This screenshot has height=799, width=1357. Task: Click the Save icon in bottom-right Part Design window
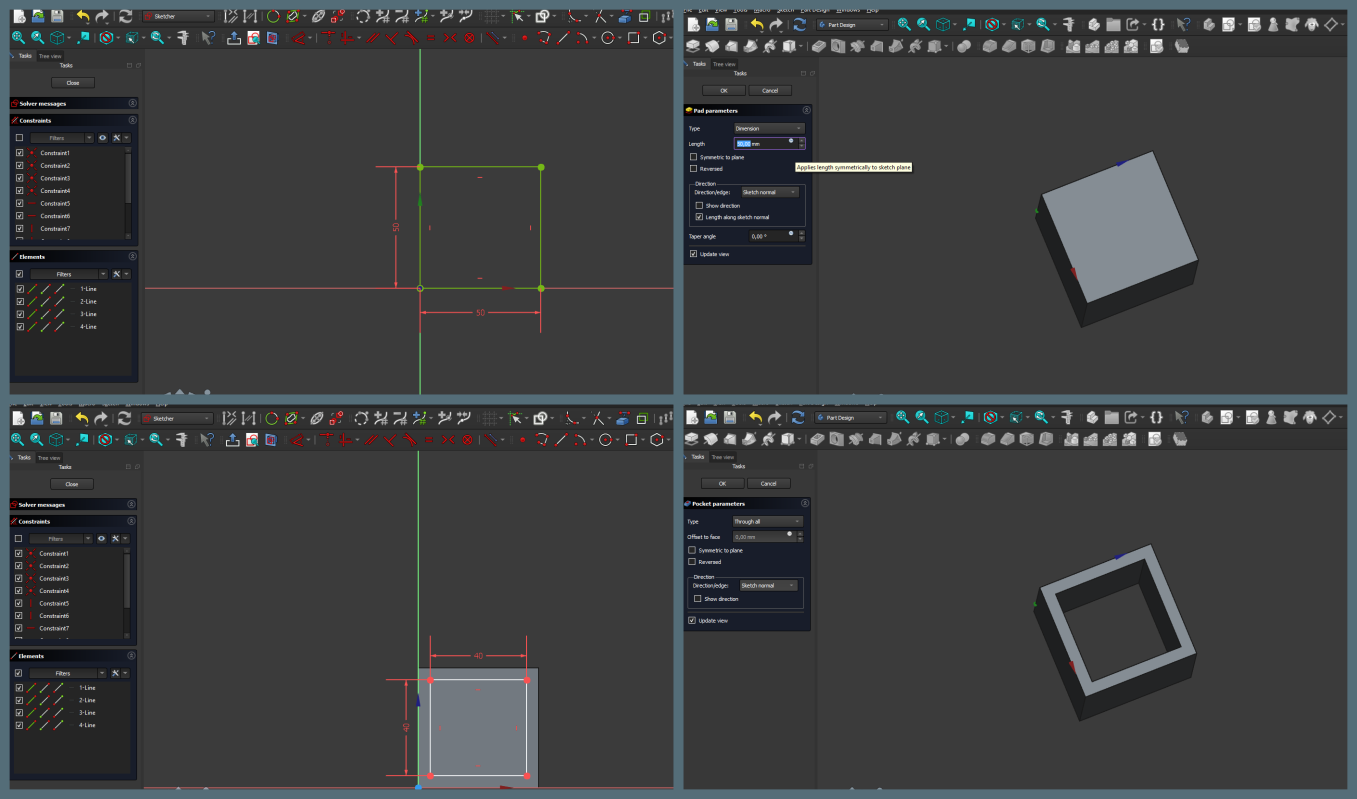pyautogui.click(x=731, y=416)
